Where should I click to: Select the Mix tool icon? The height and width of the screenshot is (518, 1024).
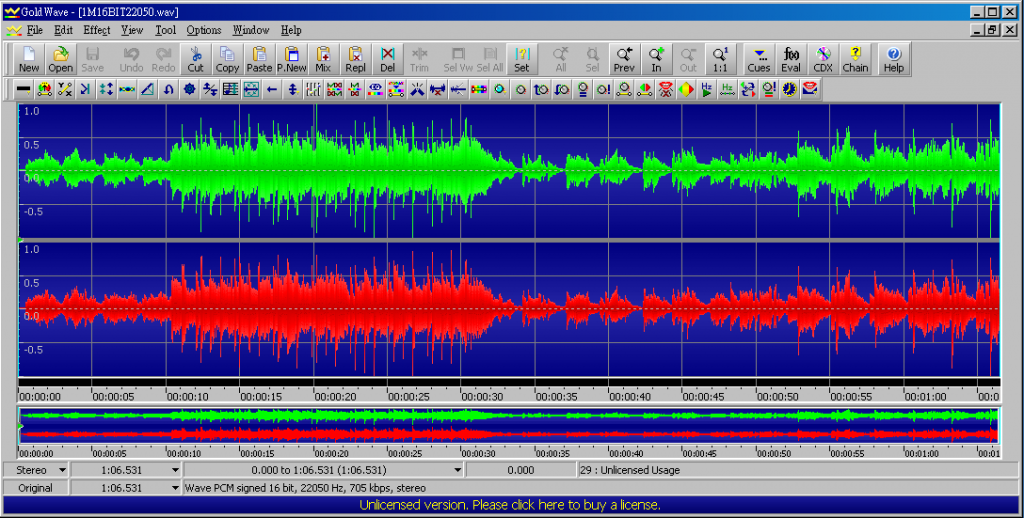pyautogui.click(x=323, y=59)
